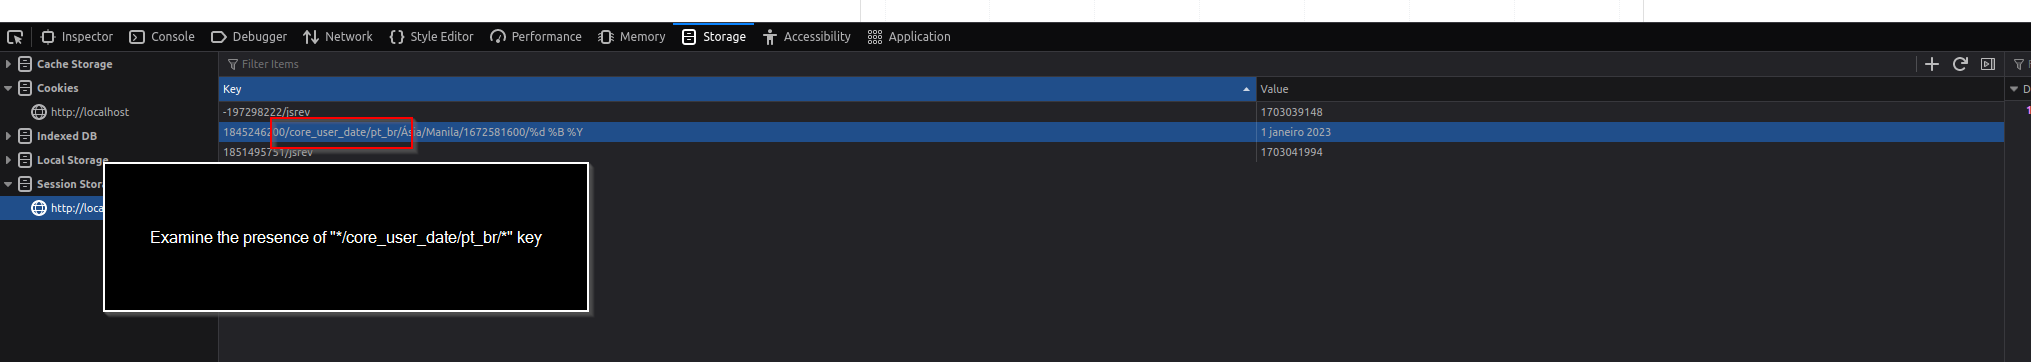Click the value 1 janeiro 2023
Viewport: 2031px width, 362px height.
(x=1295, y=132)
